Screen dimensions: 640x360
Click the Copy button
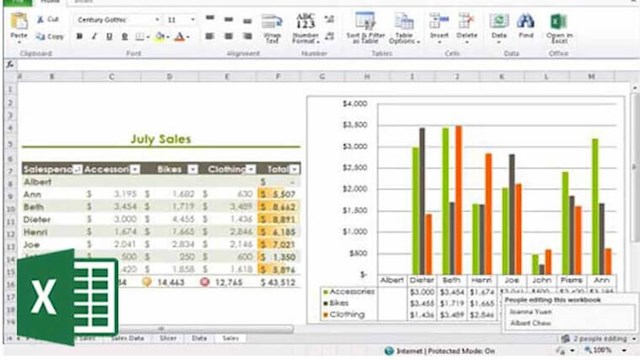click(50, 37)
